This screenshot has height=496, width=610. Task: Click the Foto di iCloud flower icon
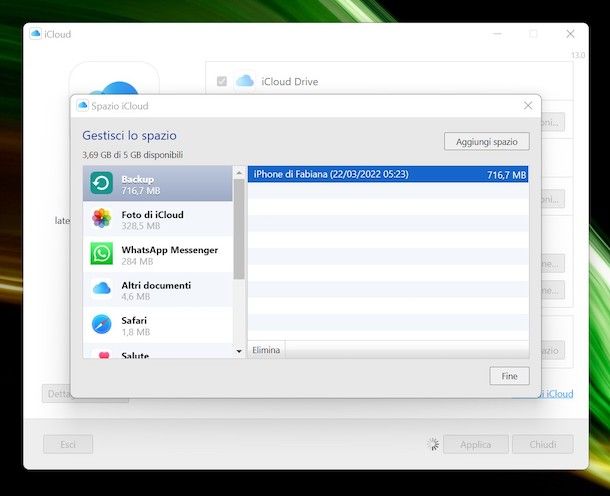coord(102,218)
